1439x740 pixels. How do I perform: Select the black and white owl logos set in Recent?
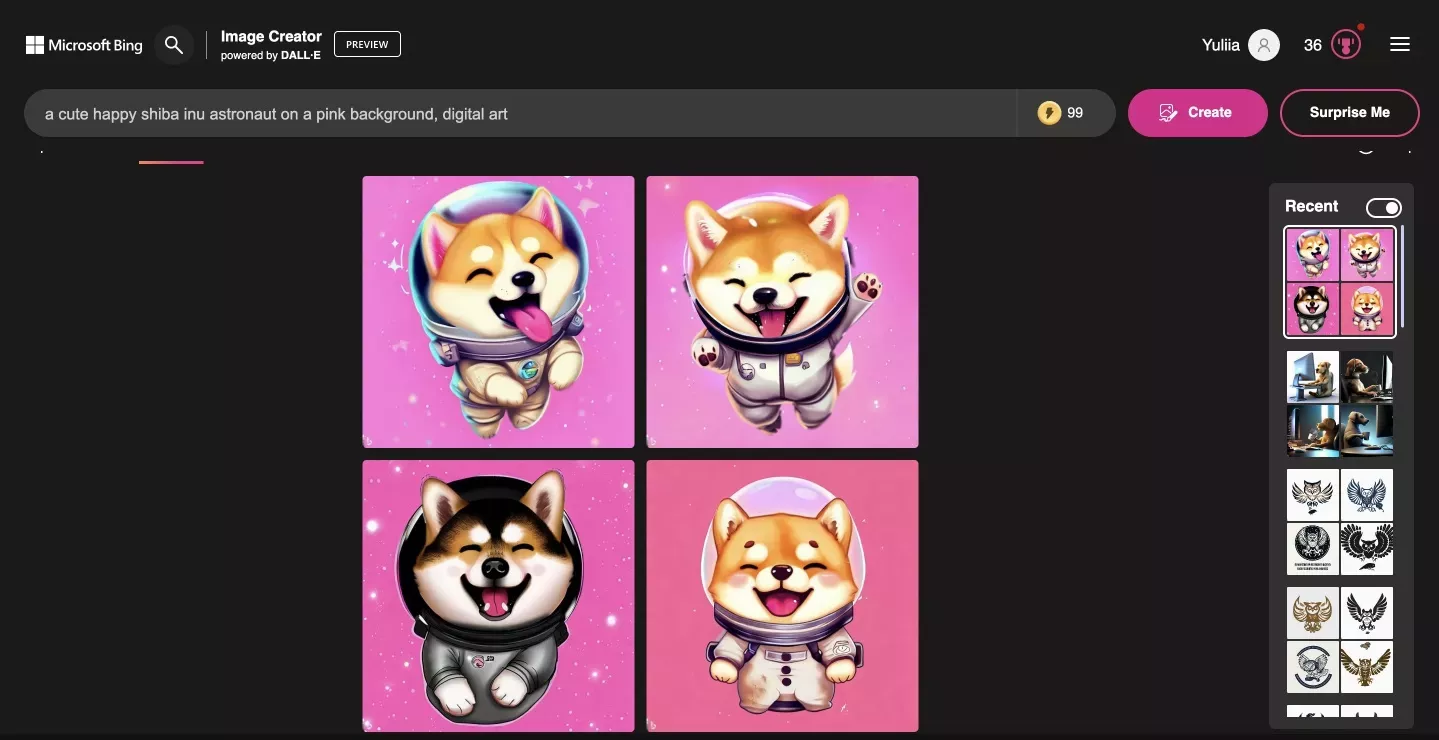(x=1340, y=522)
